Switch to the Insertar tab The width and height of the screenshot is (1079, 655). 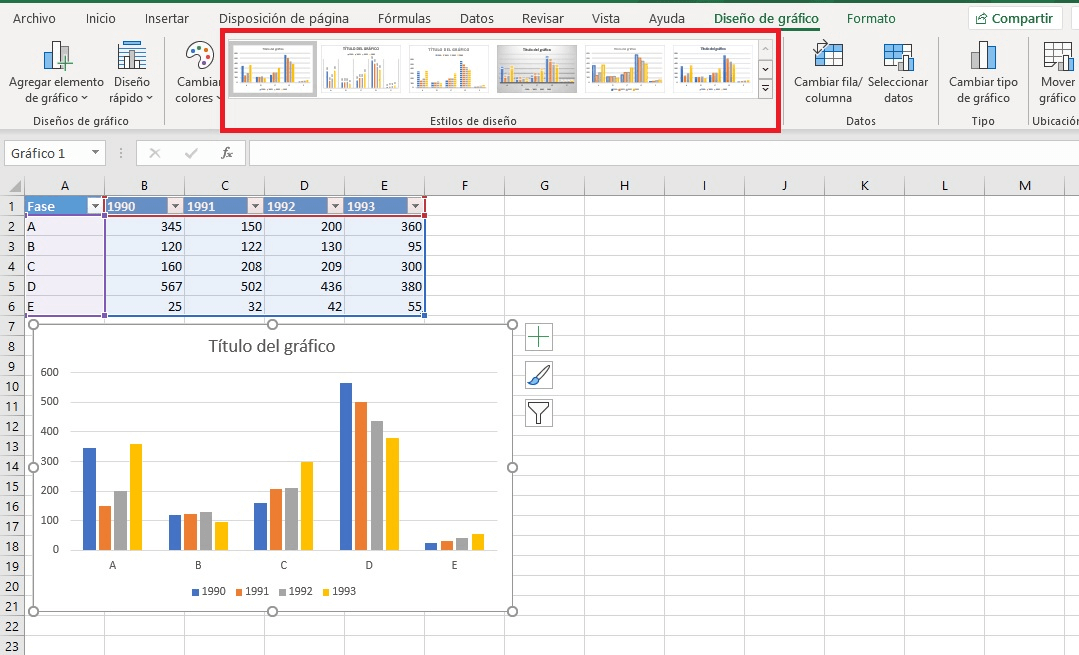[167, 19]
